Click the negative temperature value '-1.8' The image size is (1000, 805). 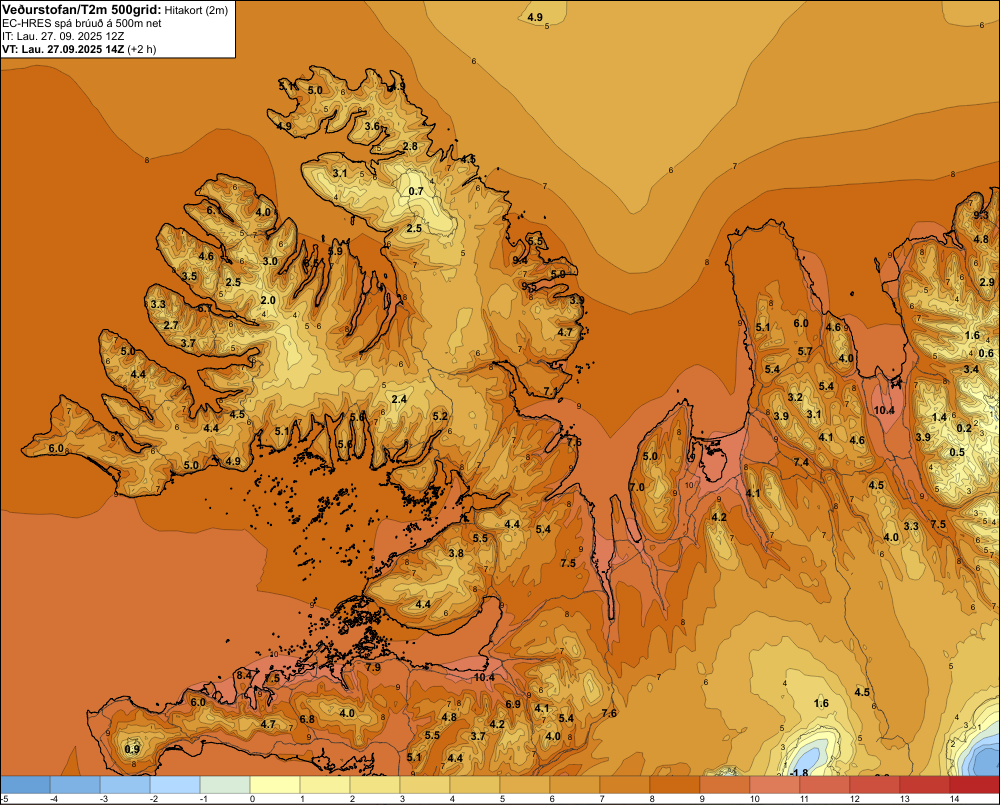pyautogui.click(x=798, y=773)
